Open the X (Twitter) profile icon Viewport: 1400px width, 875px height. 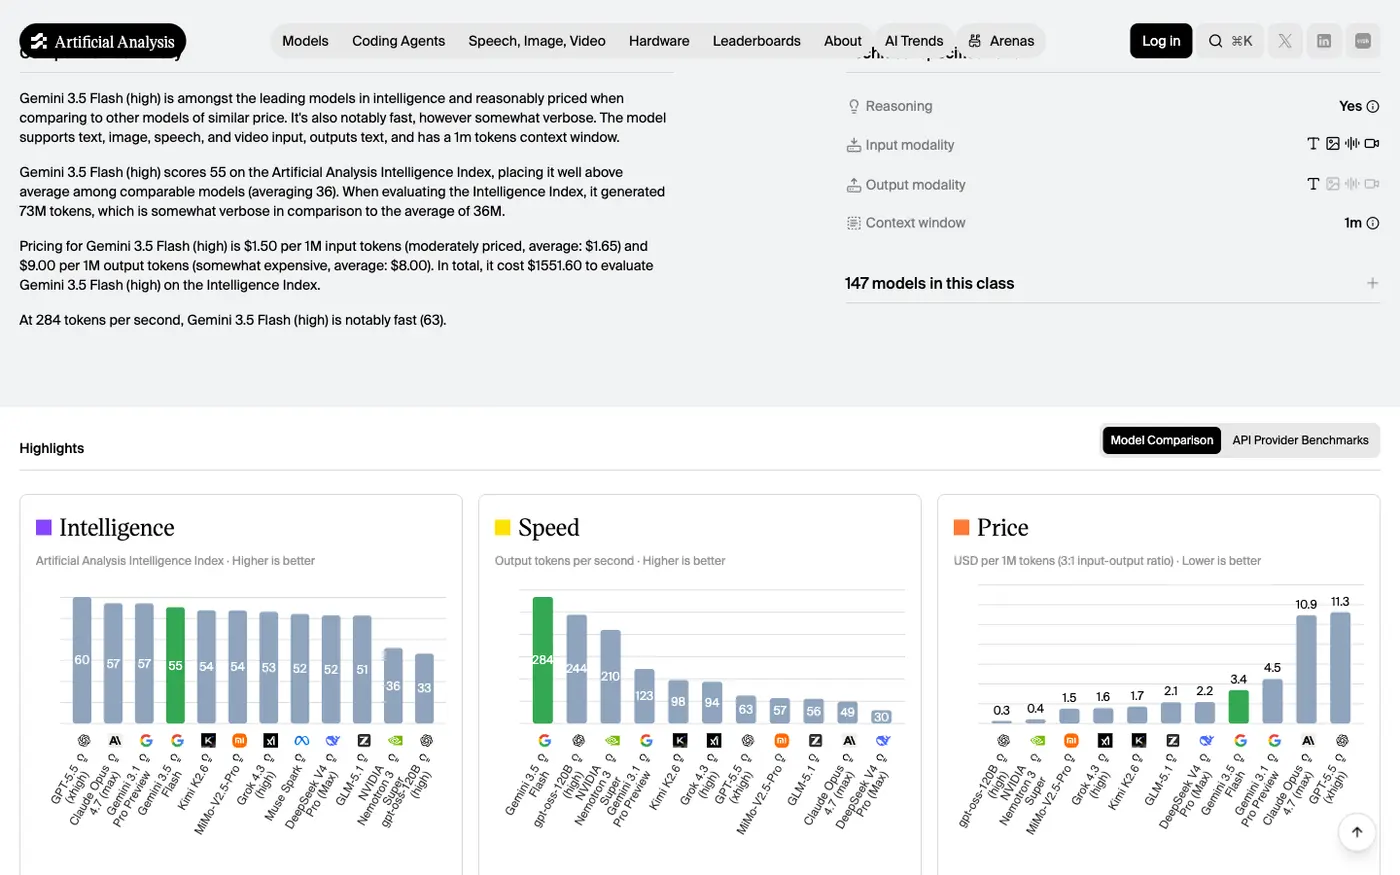pos(1285,41)
